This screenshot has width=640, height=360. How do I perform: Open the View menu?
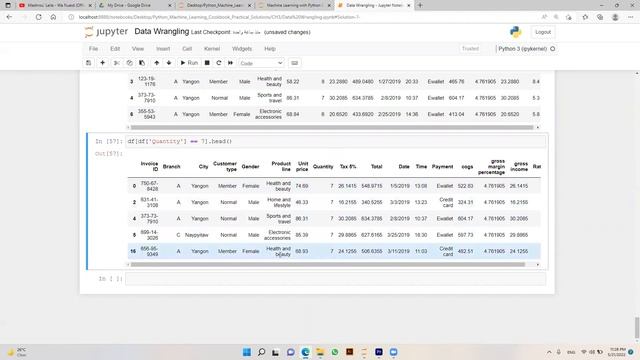coord(138,49)
